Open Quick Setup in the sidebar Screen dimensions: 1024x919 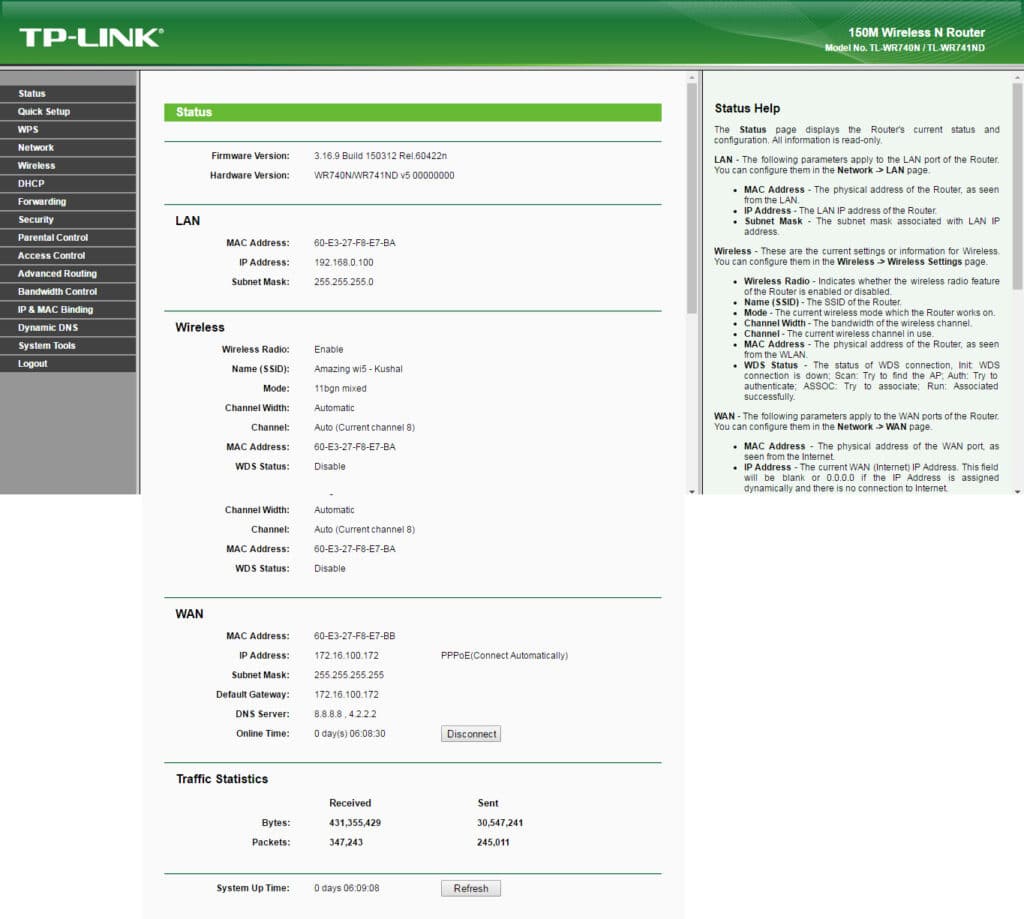click(68, 112)
